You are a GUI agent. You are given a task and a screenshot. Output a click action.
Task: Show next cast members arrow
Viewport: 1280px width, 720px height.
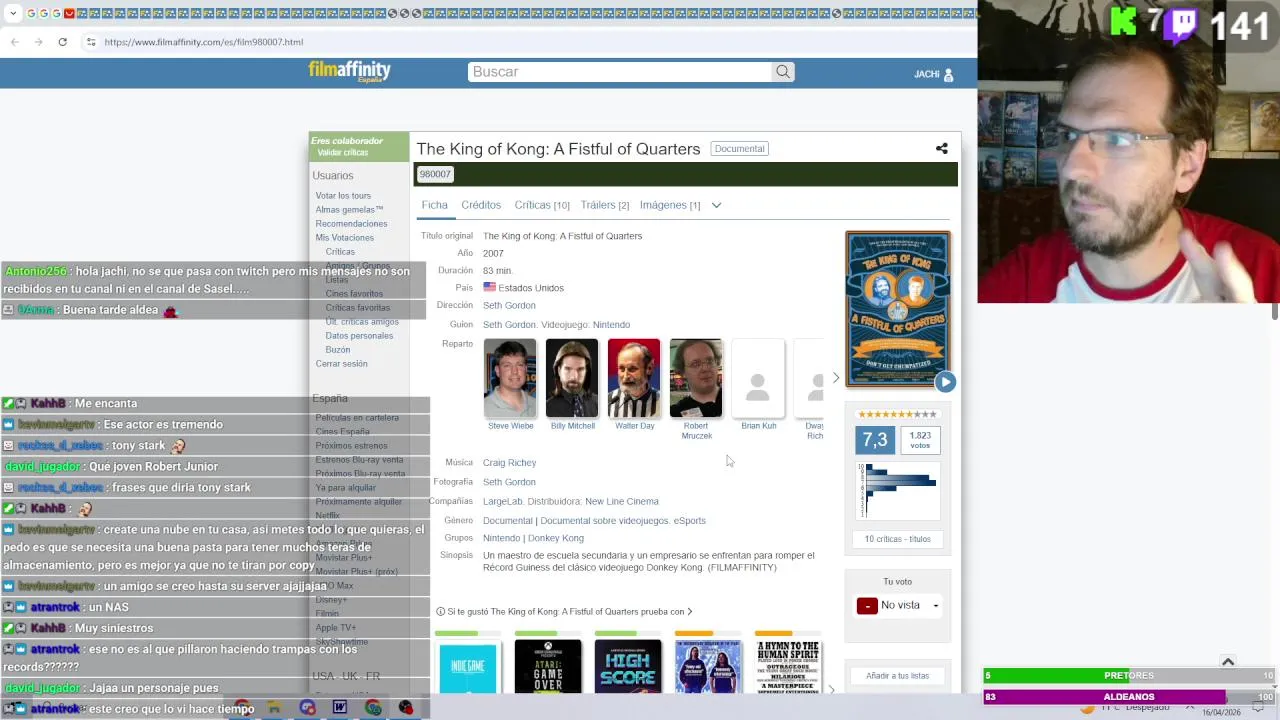pyautogui.click(x=836, y=378)
